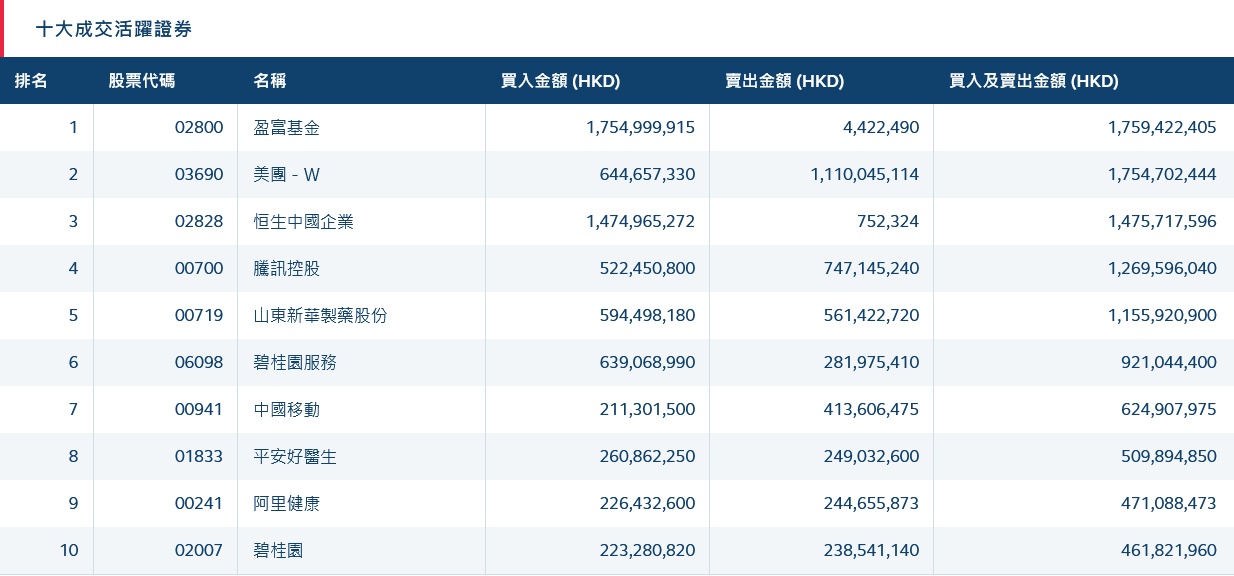1234x576 pixels.
Task: Click buy amount 594,498,180
Action: [x=647, y=316]
